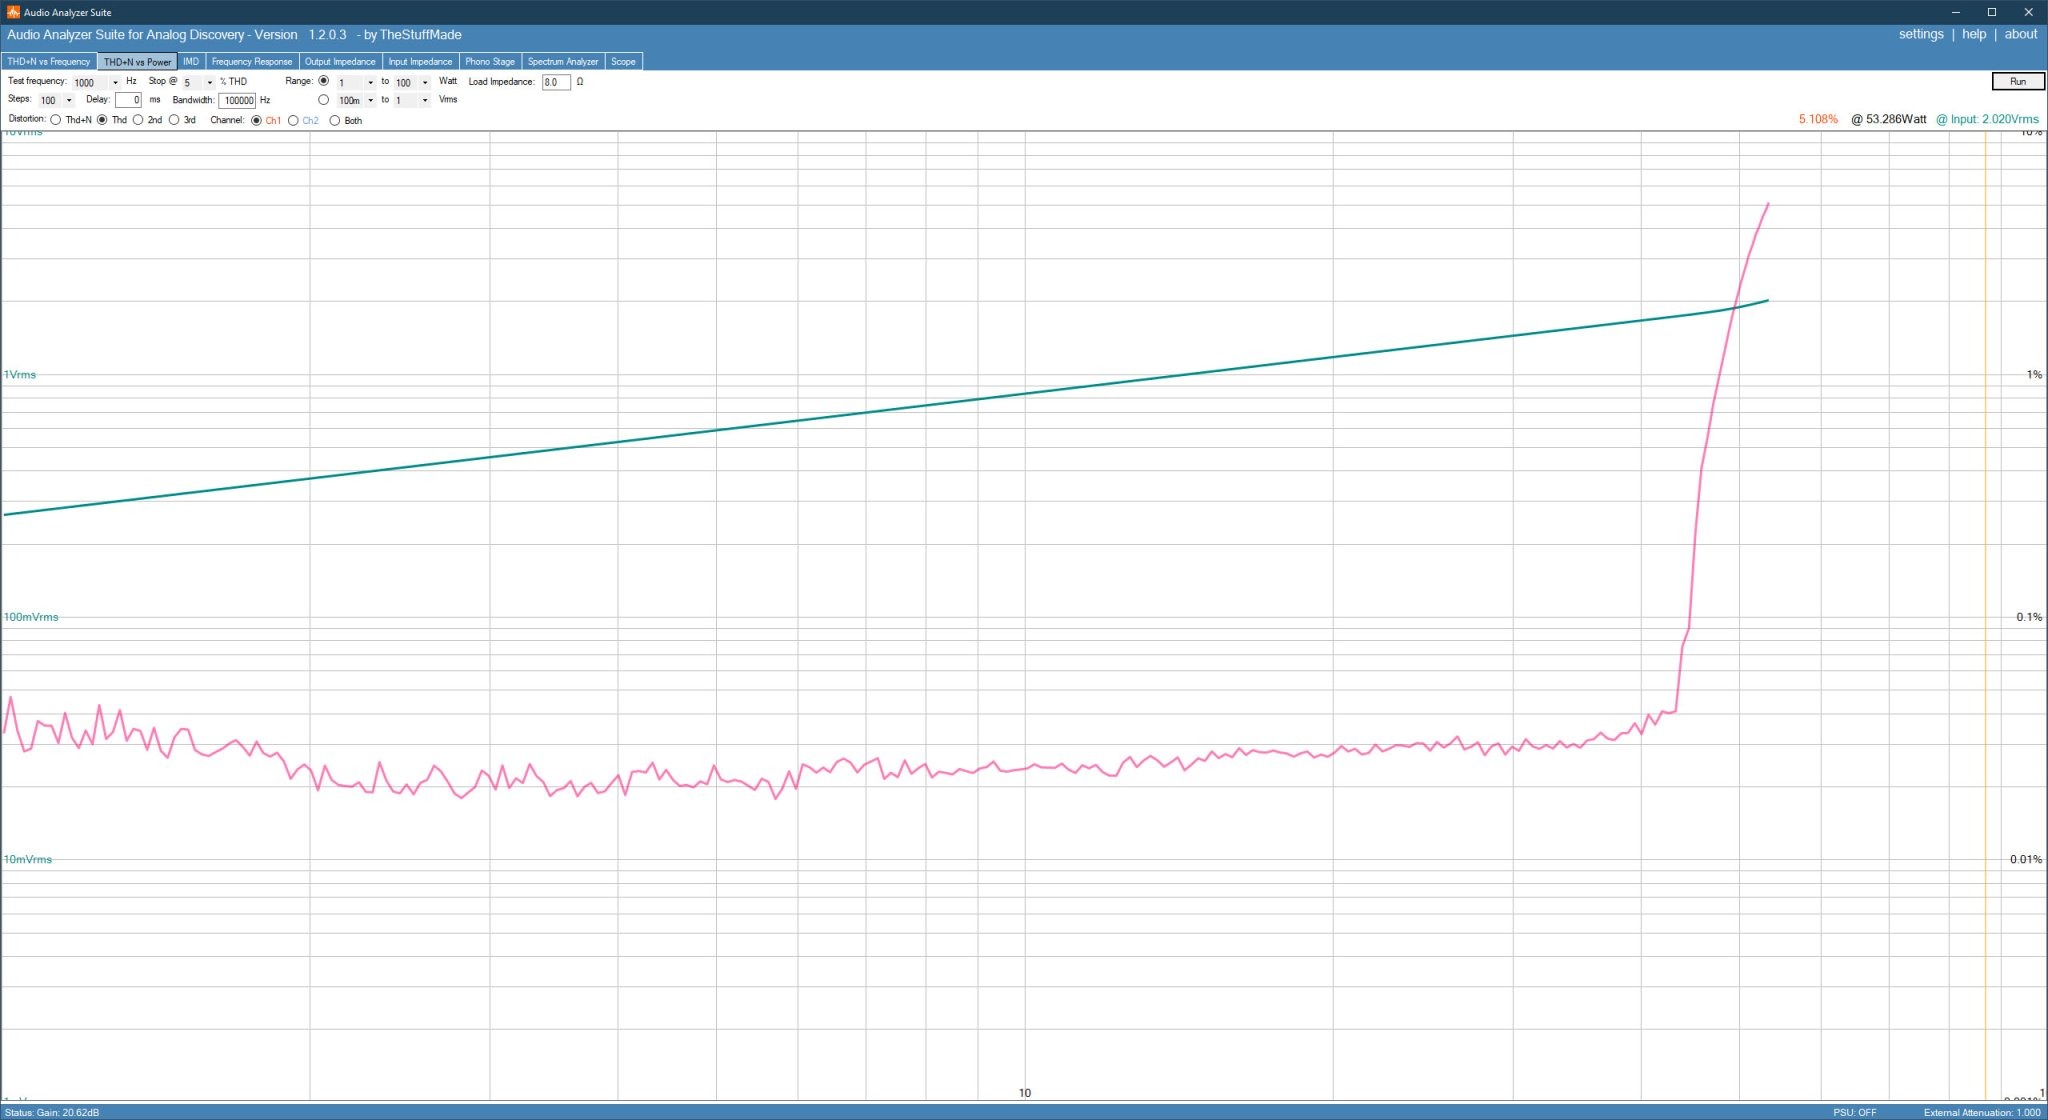Click the 53.286Watt power readout
The width and height of the screenshot is (2048, 1120).
(1889, 119)
